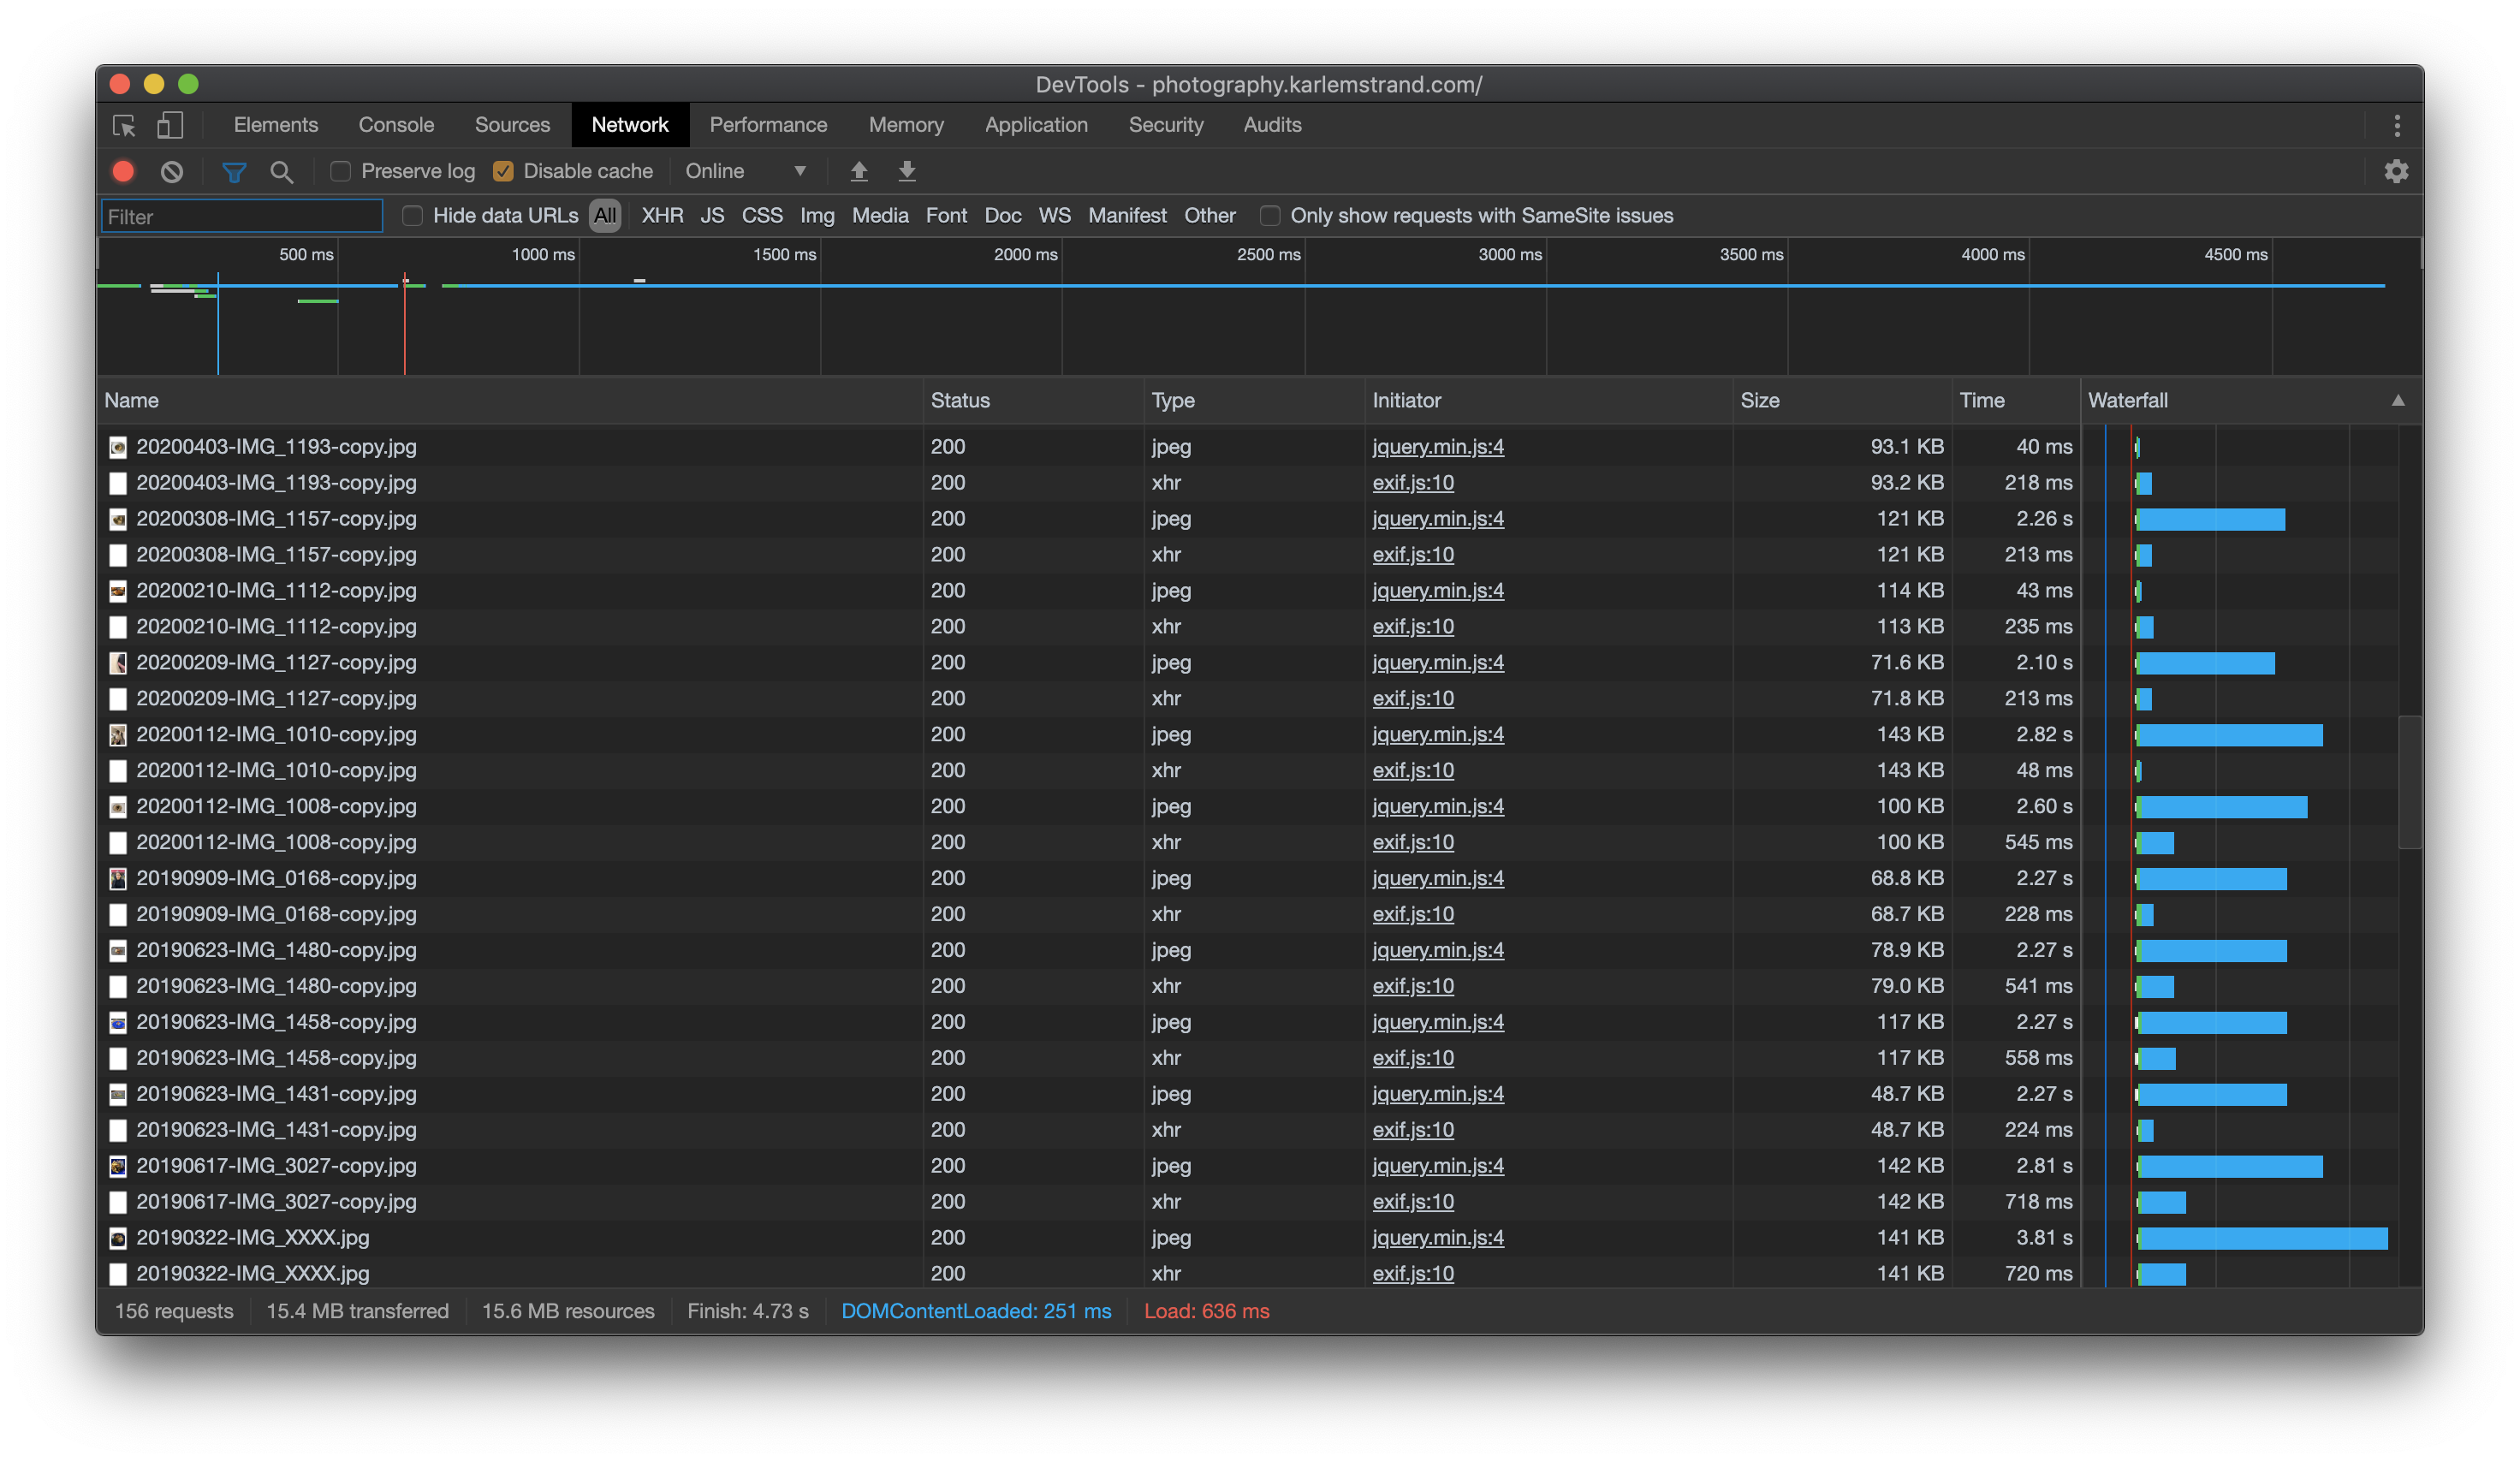
Task: Enable the Preserve log checkbox
Action: click(341, 171)
